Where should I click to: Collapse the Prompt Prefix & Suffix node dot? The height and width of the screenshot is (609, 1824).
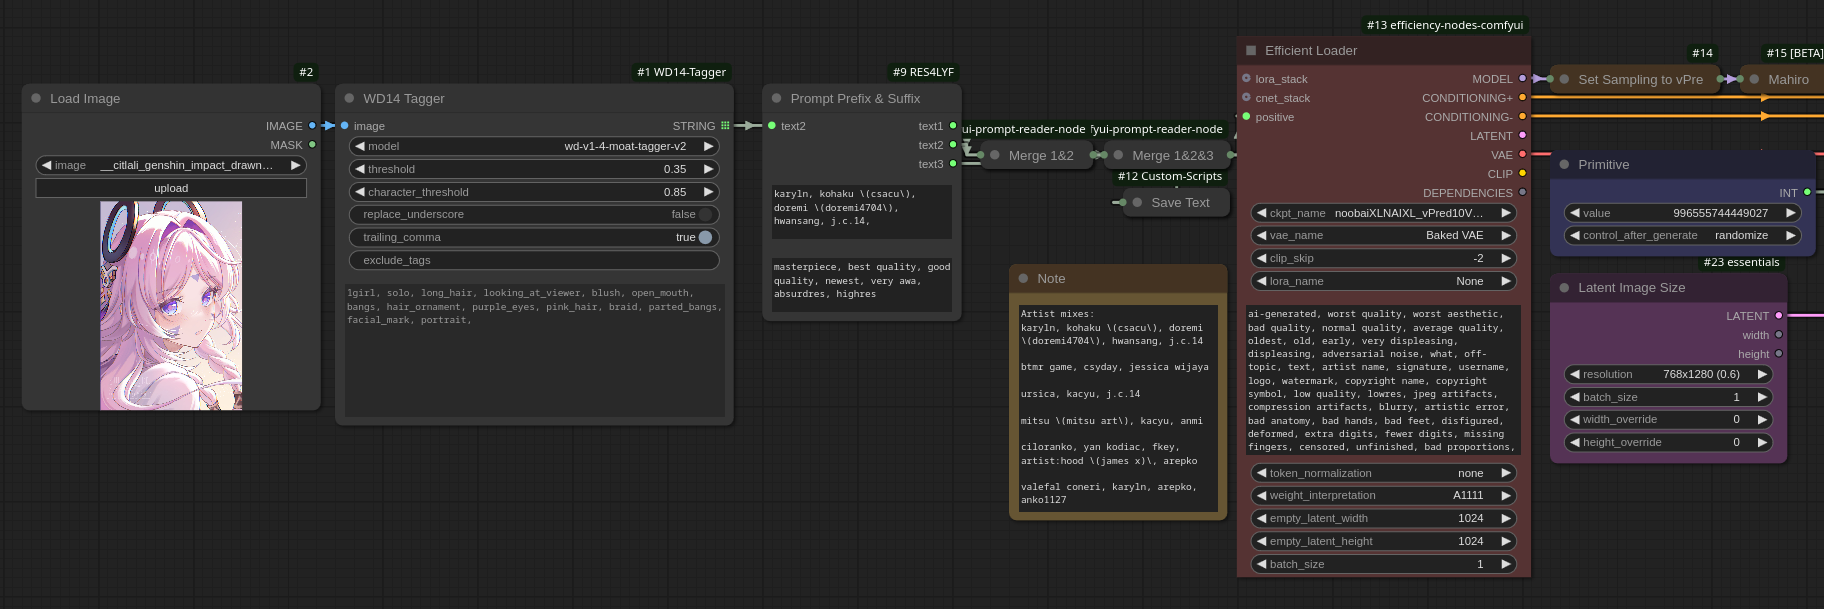click(x=777, y=98)
